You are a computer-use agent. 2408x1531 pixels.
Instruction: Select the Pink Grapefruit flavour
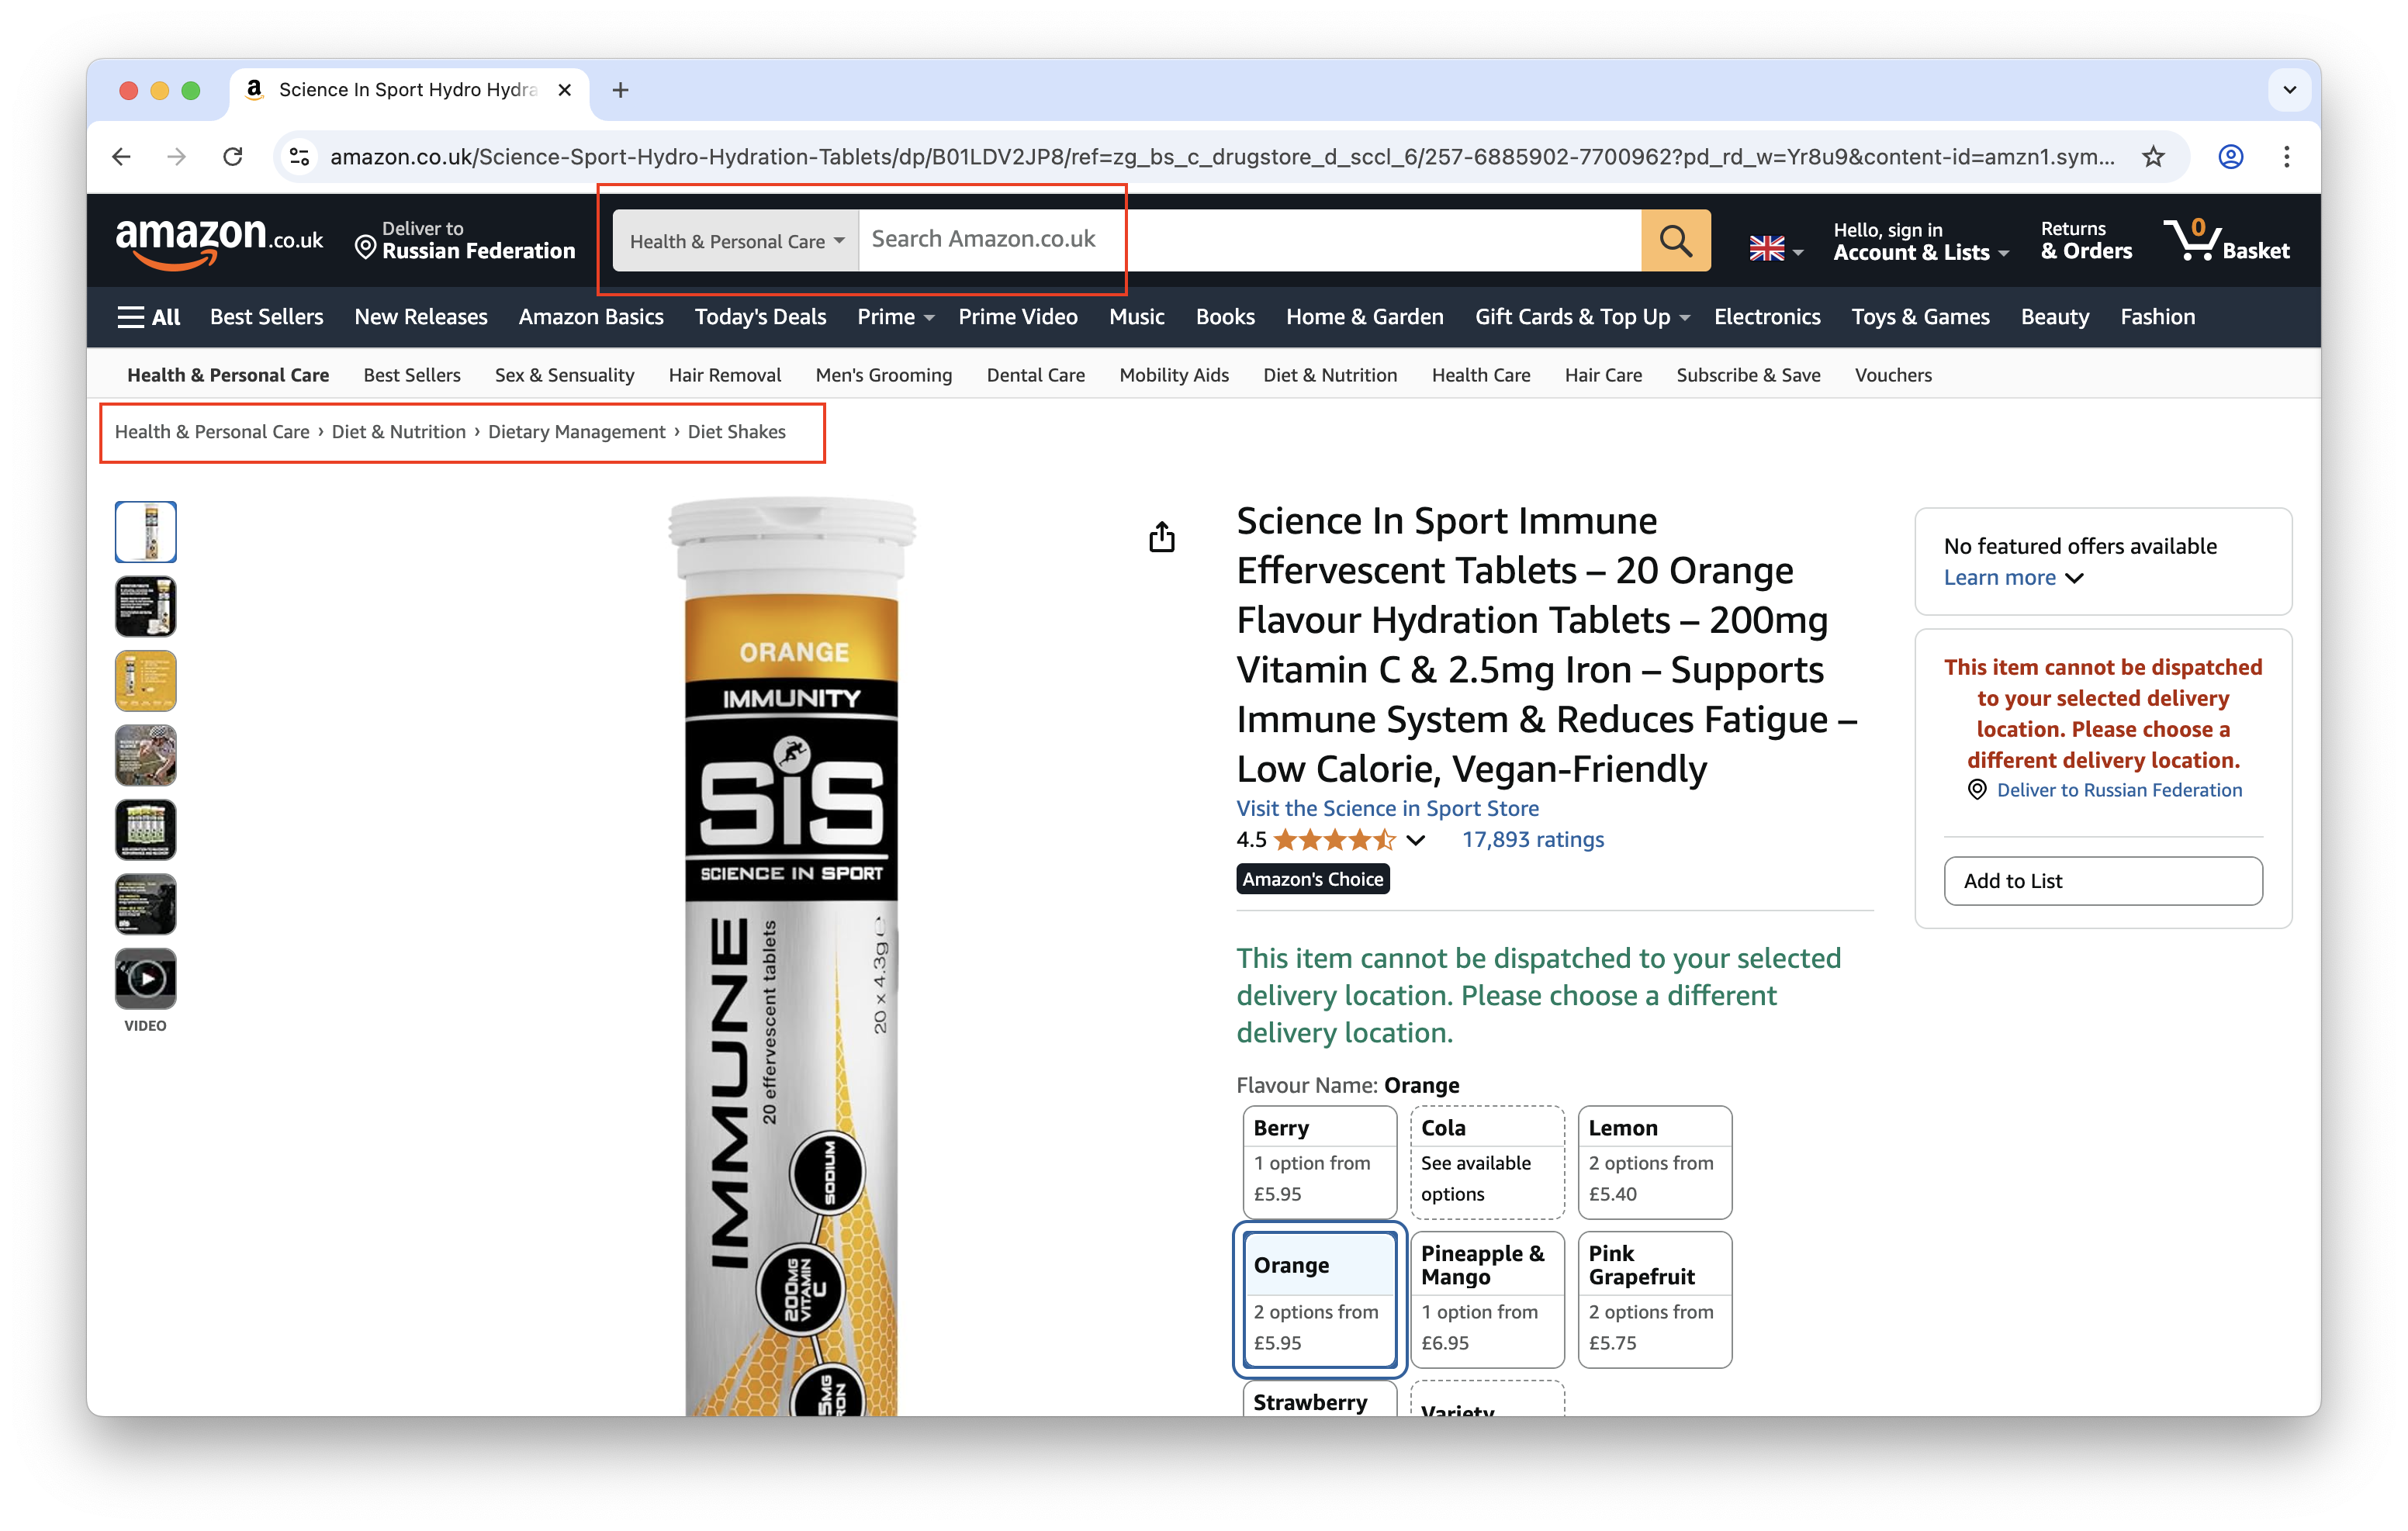(x=1654, y=1299)
